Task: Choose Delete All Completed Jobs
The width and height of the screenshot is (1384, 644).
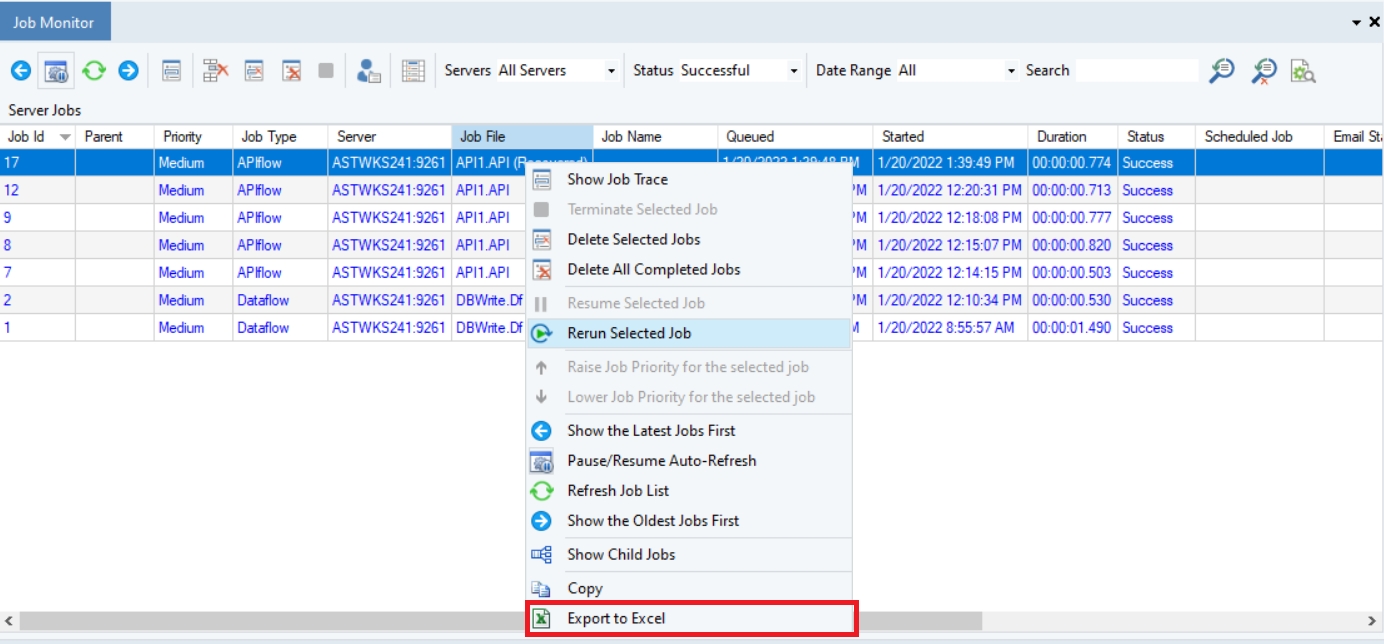Action: point(653,269)
